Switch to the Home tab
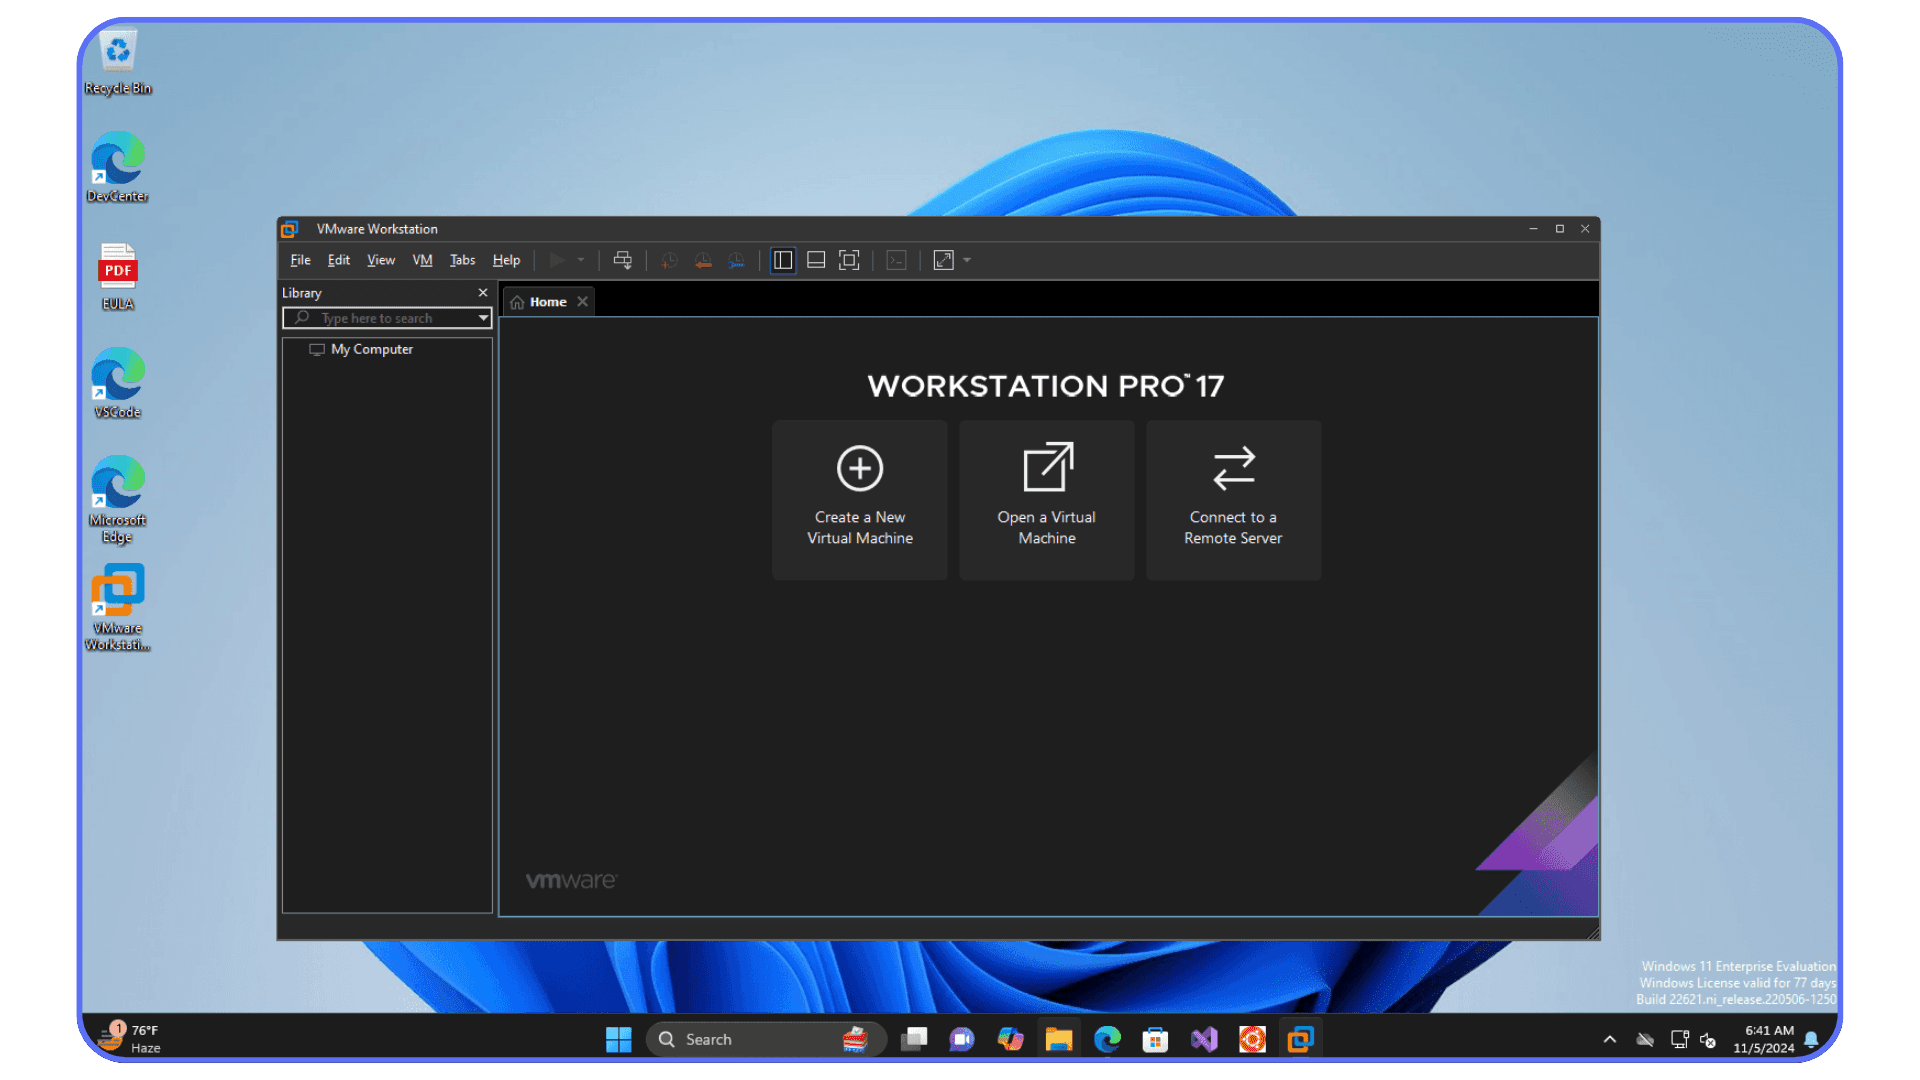This screenshot has height=1080, width=1920. pos(546,301)
